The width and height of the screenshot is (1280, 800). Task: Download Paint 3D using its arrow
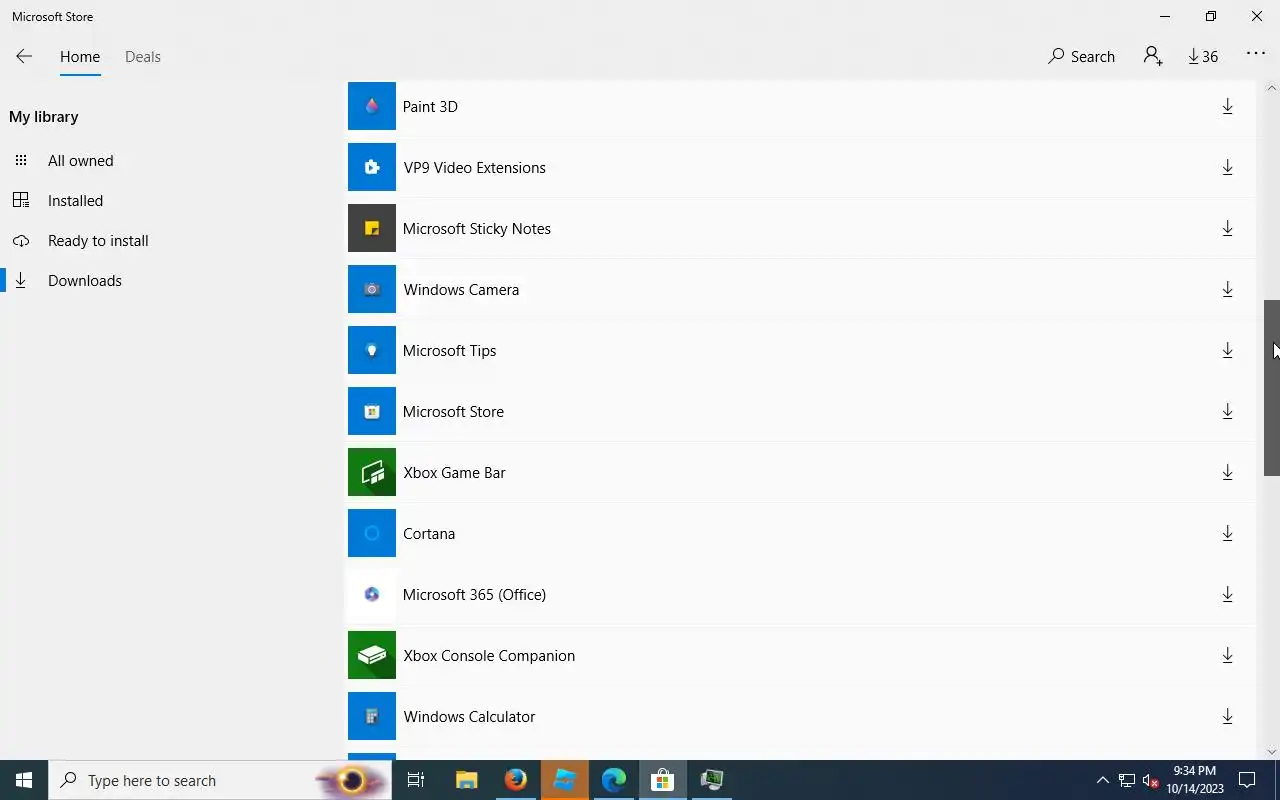coord(1227,106)
